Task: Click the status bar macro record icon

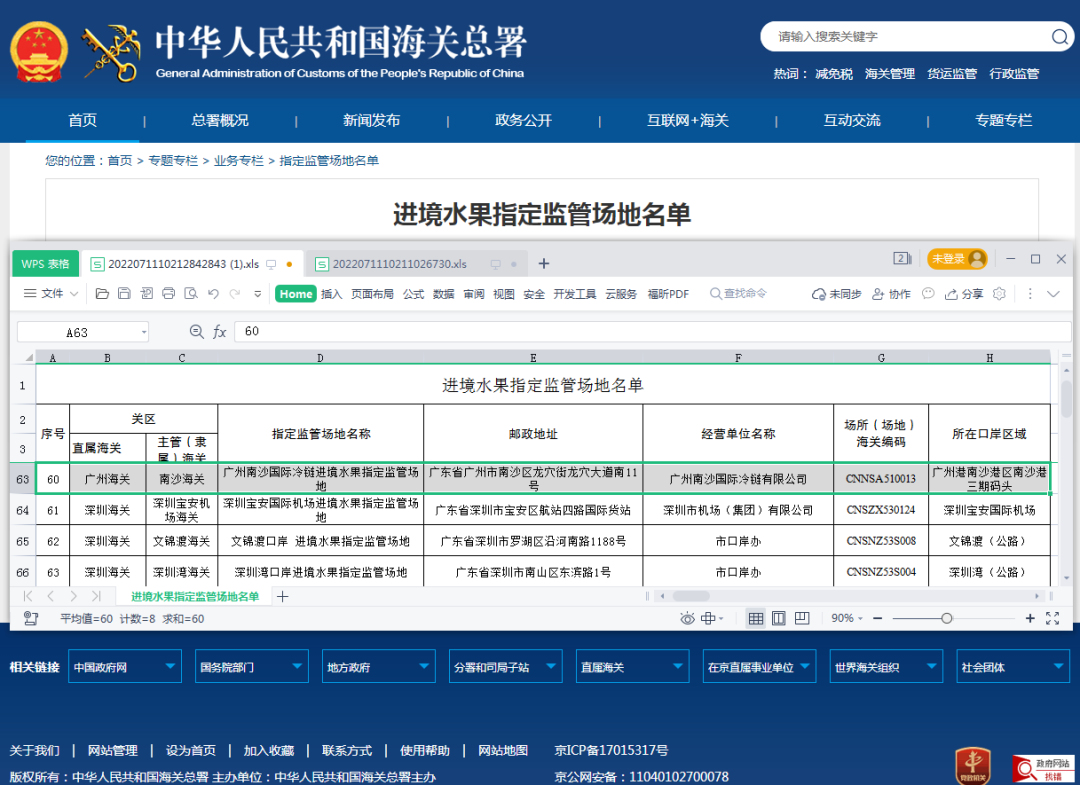Action: coord(30,618)
